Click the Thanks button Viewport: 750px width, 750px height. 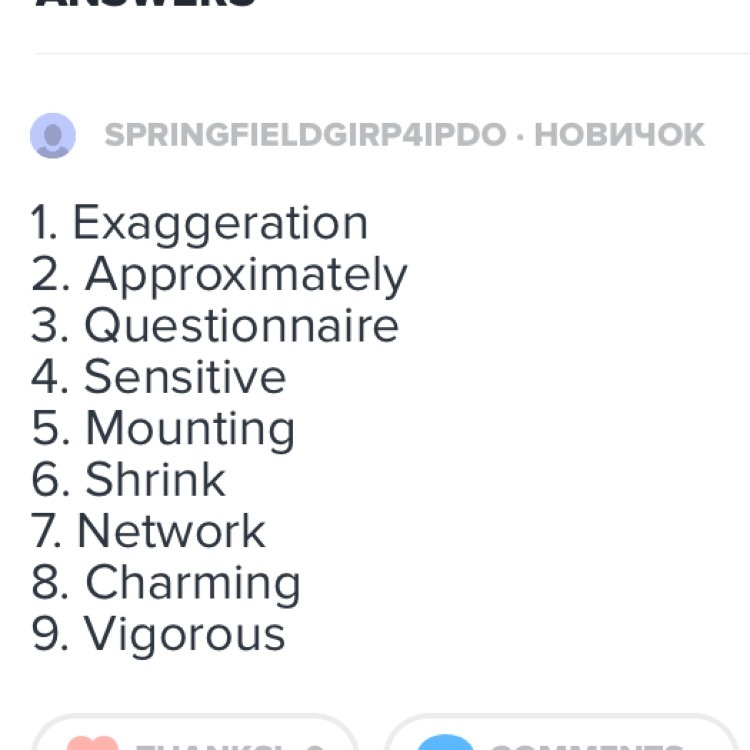click(195, 732)
